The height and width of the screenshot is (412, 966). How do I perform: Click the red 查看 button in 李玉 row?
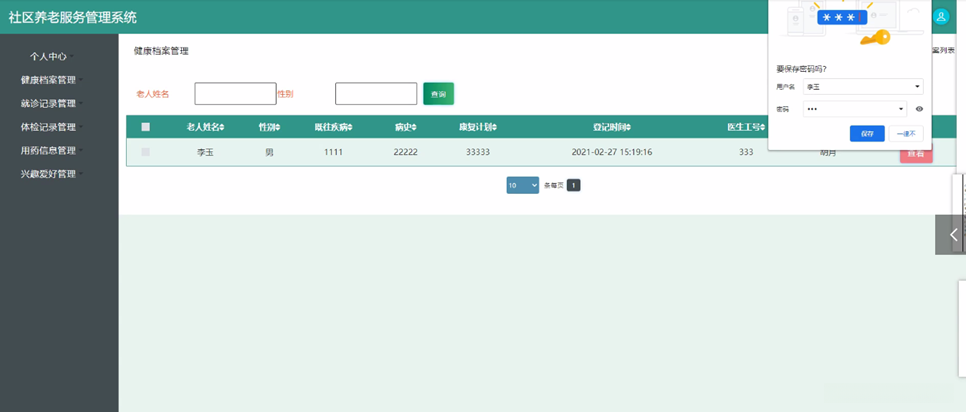coord(916,154)
